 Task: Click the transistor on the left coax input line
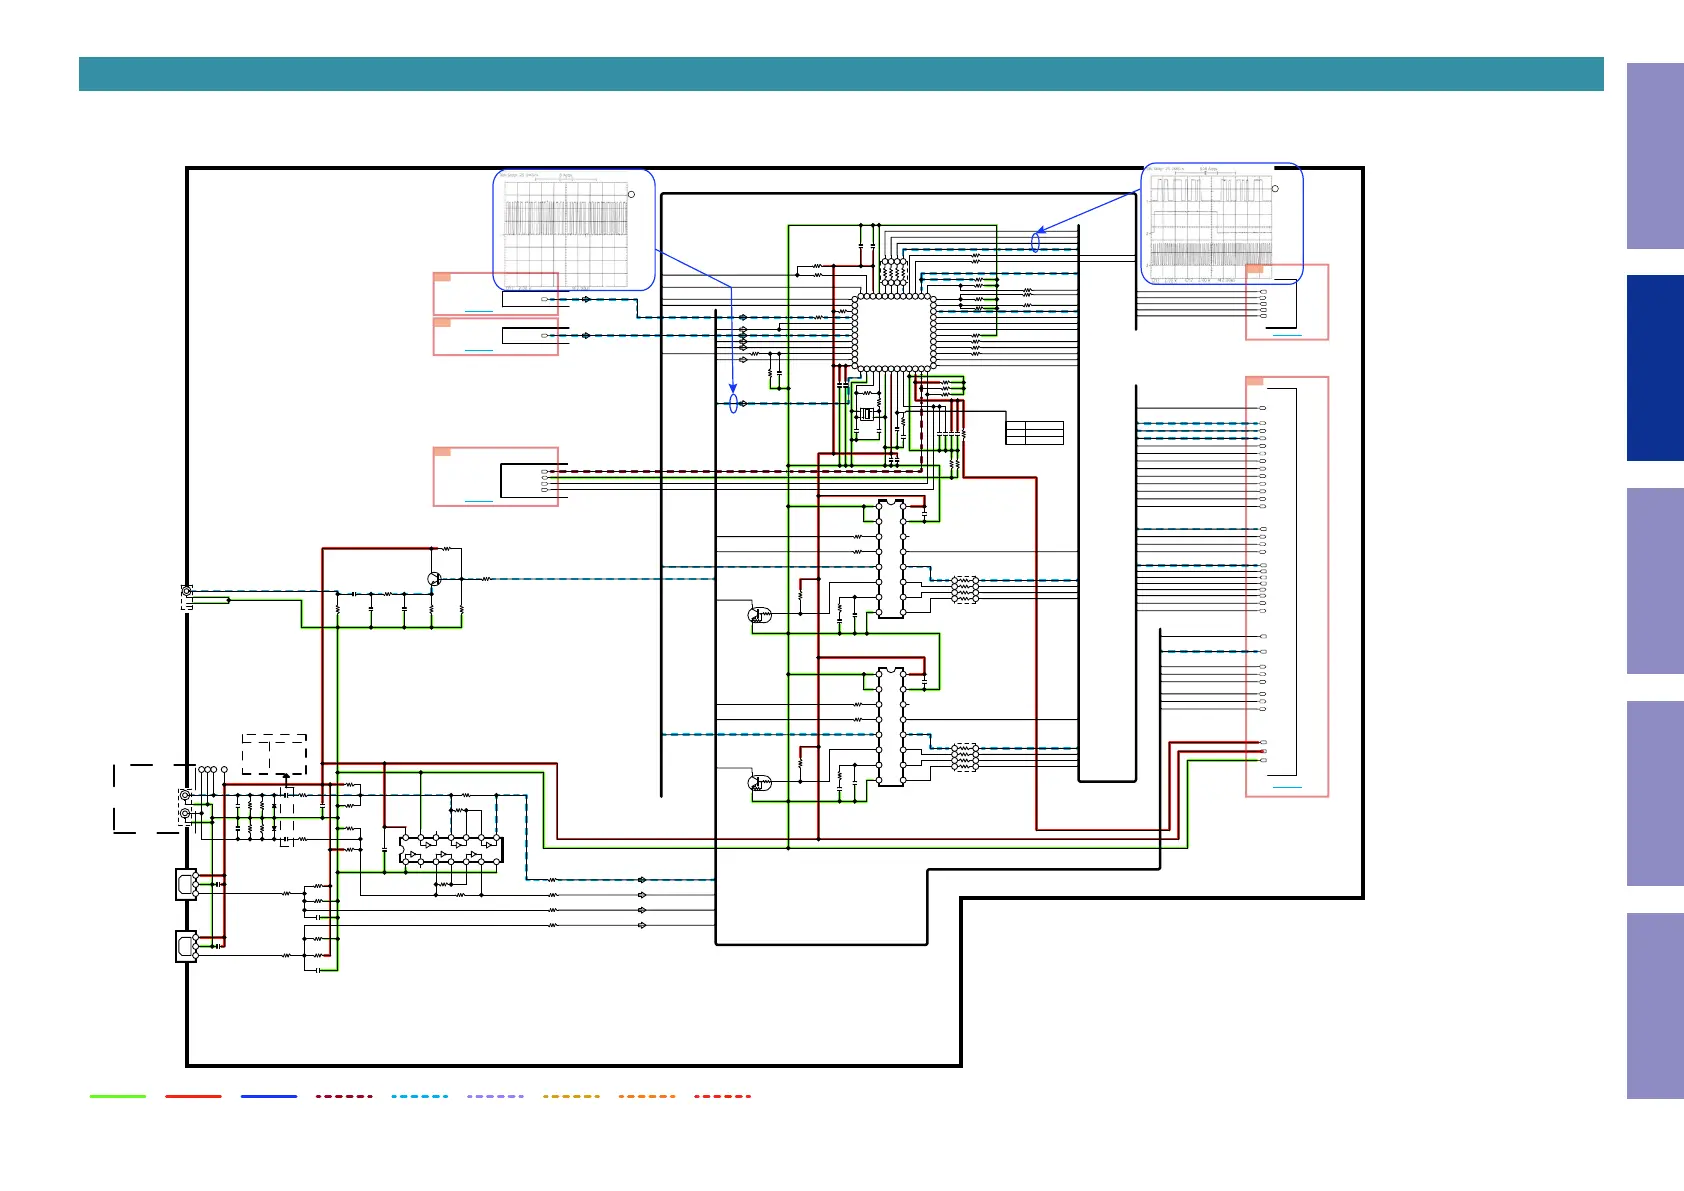click(434, 579)
